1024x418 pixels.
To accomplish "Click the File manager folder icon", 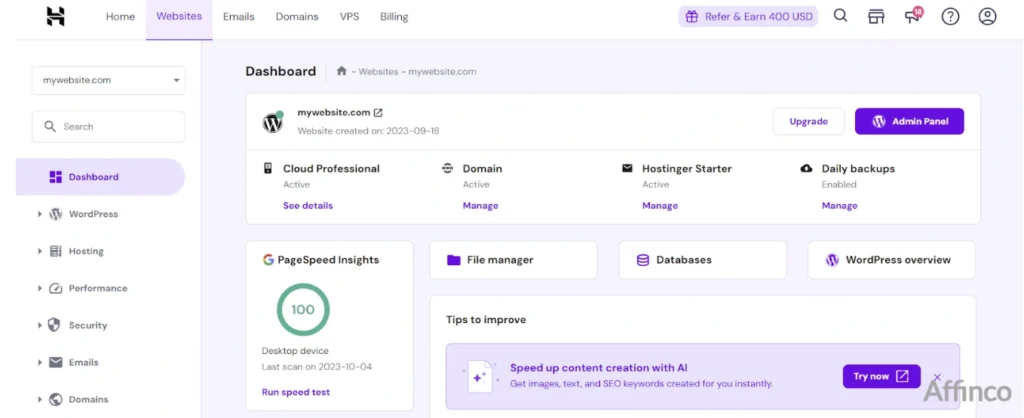I will (454, 260).
